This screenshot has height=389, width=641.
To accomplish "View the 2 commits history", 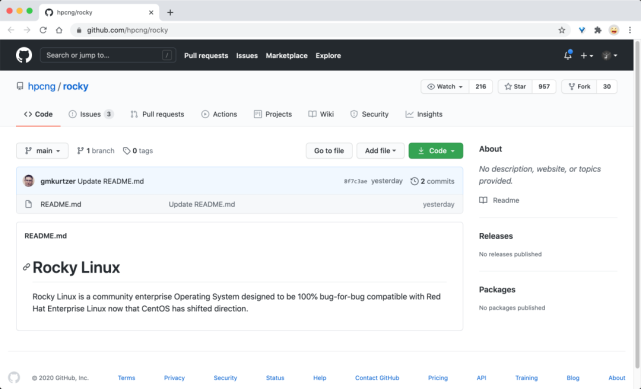I will coord(433,181).
